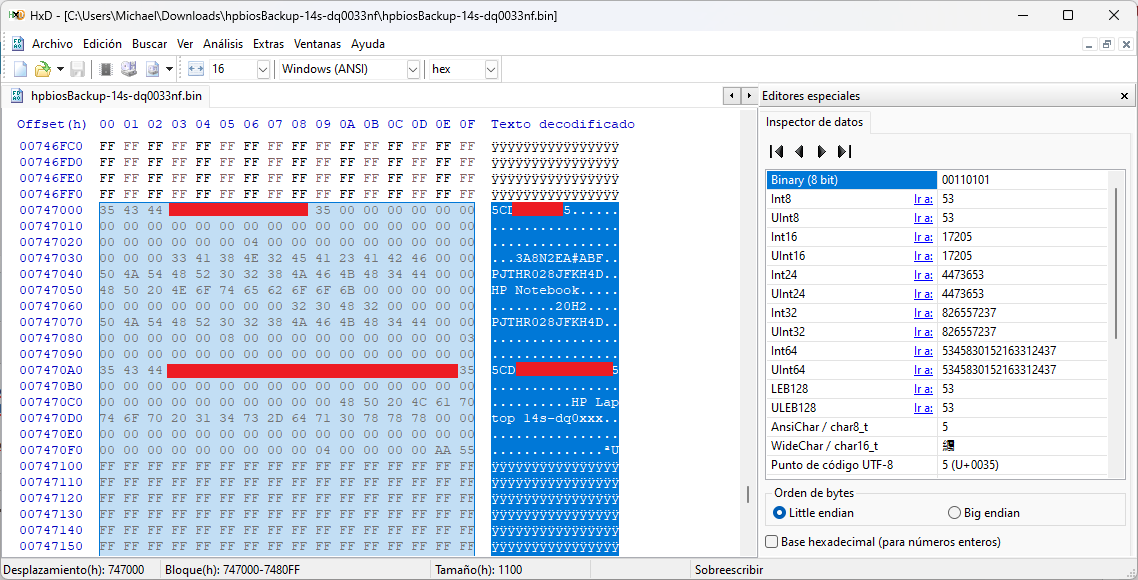Click decoded text 'top 14s-dq0xxx..'
The width and height of the screenshot is (1138, 580).
pos(555,417)
